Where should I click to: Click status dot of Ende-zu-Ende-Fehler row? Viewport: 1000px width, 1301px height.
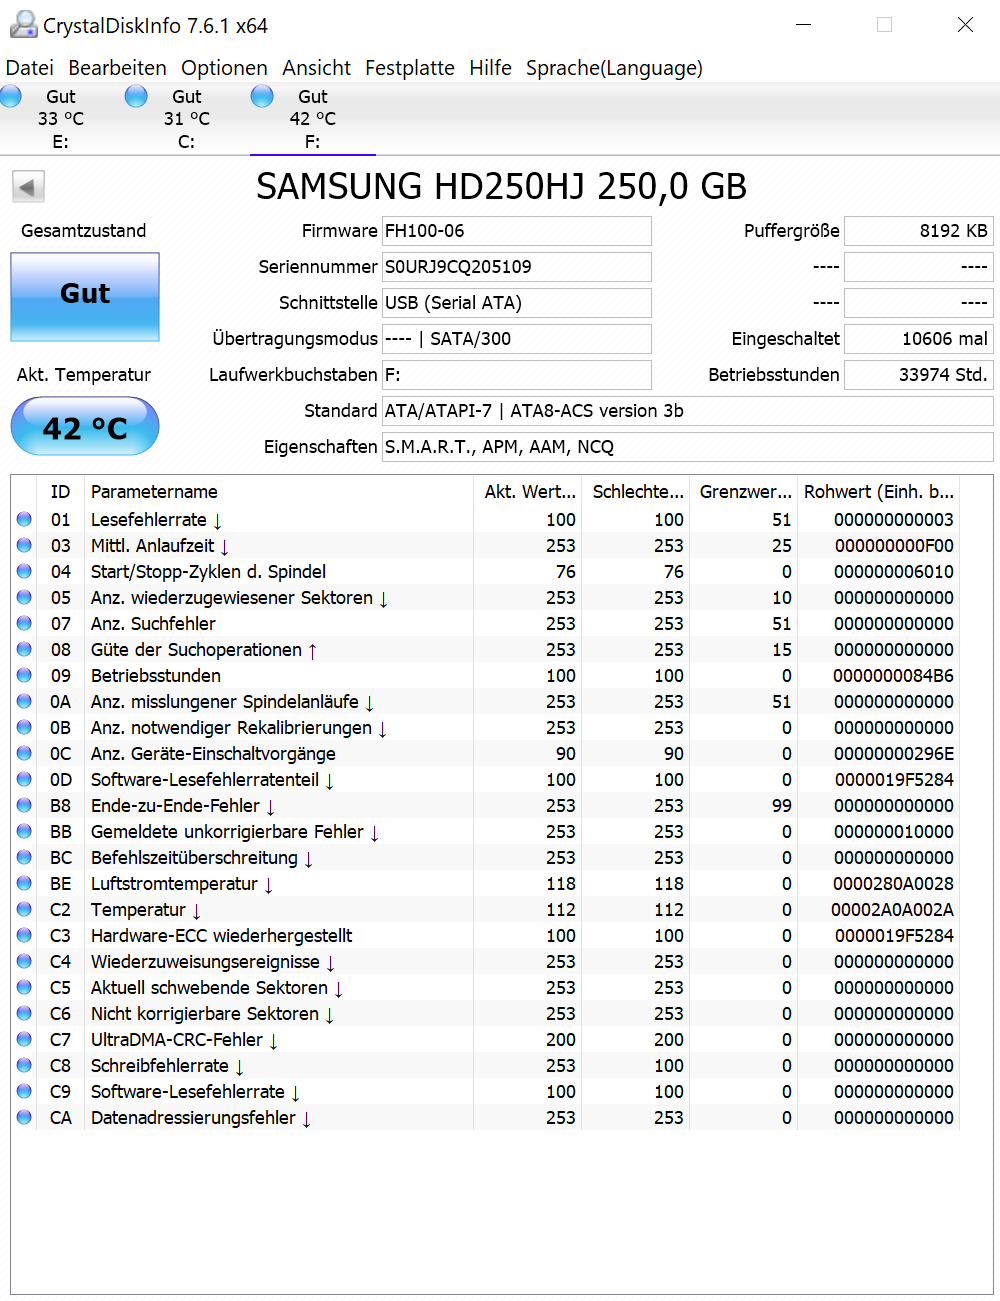tap(24, 805)
